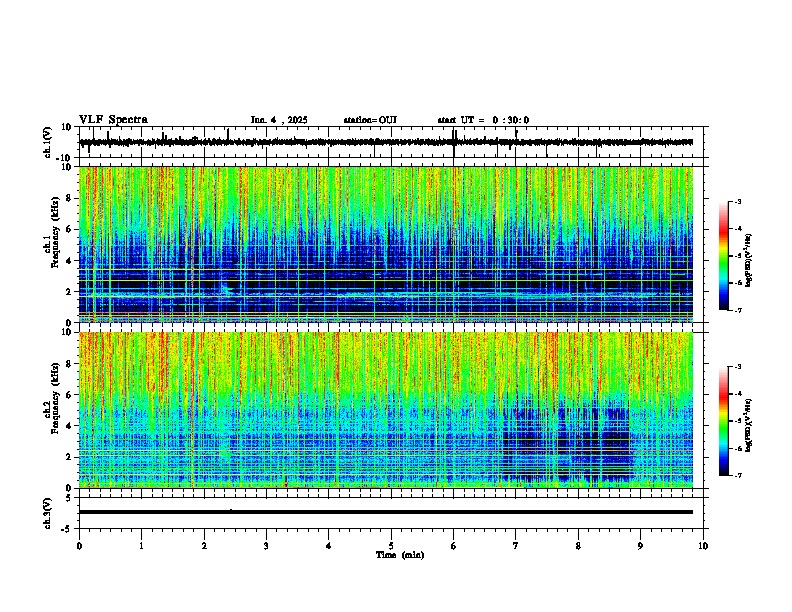Click inside the ch.1 spectrogram panel
This screenshot has width=792, height=612.
[386, 244]
